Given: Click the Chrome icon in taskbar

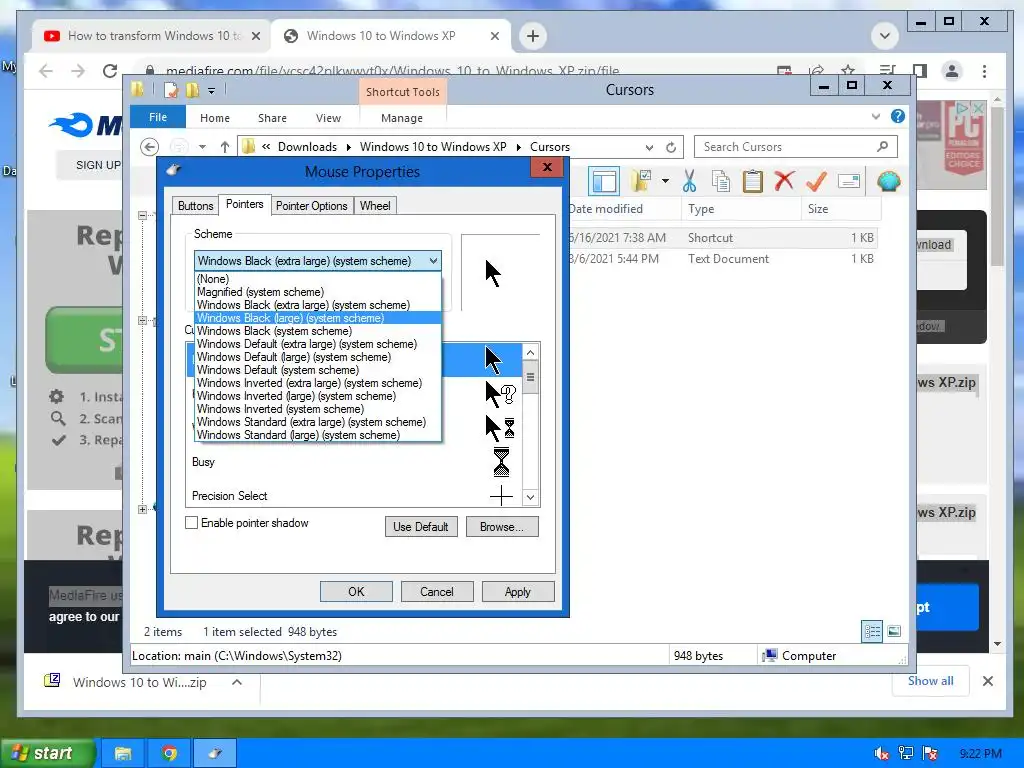Looking at the screenshot, I should click(x=169, y=754).
